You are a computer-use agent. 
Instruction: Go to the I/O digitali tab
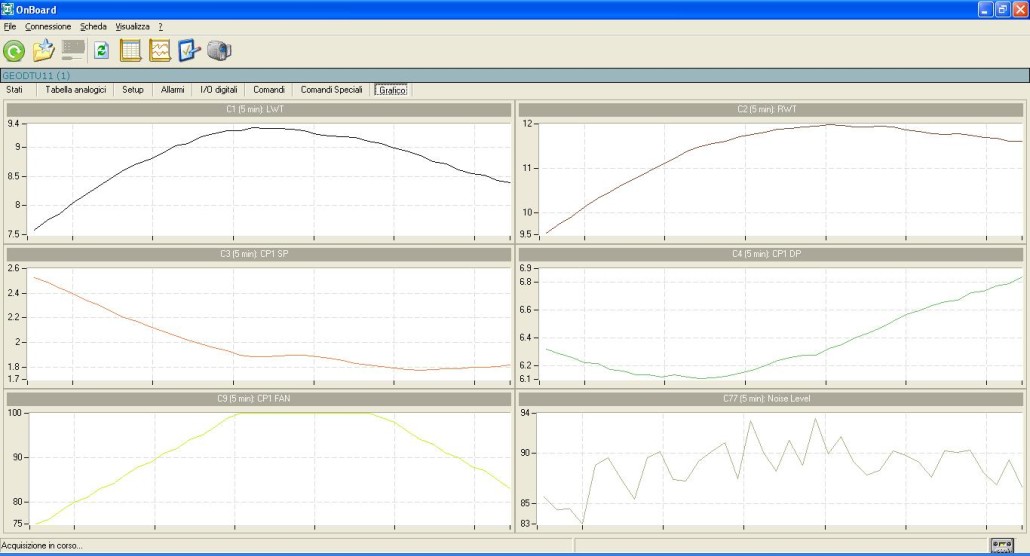pos(219,90)
